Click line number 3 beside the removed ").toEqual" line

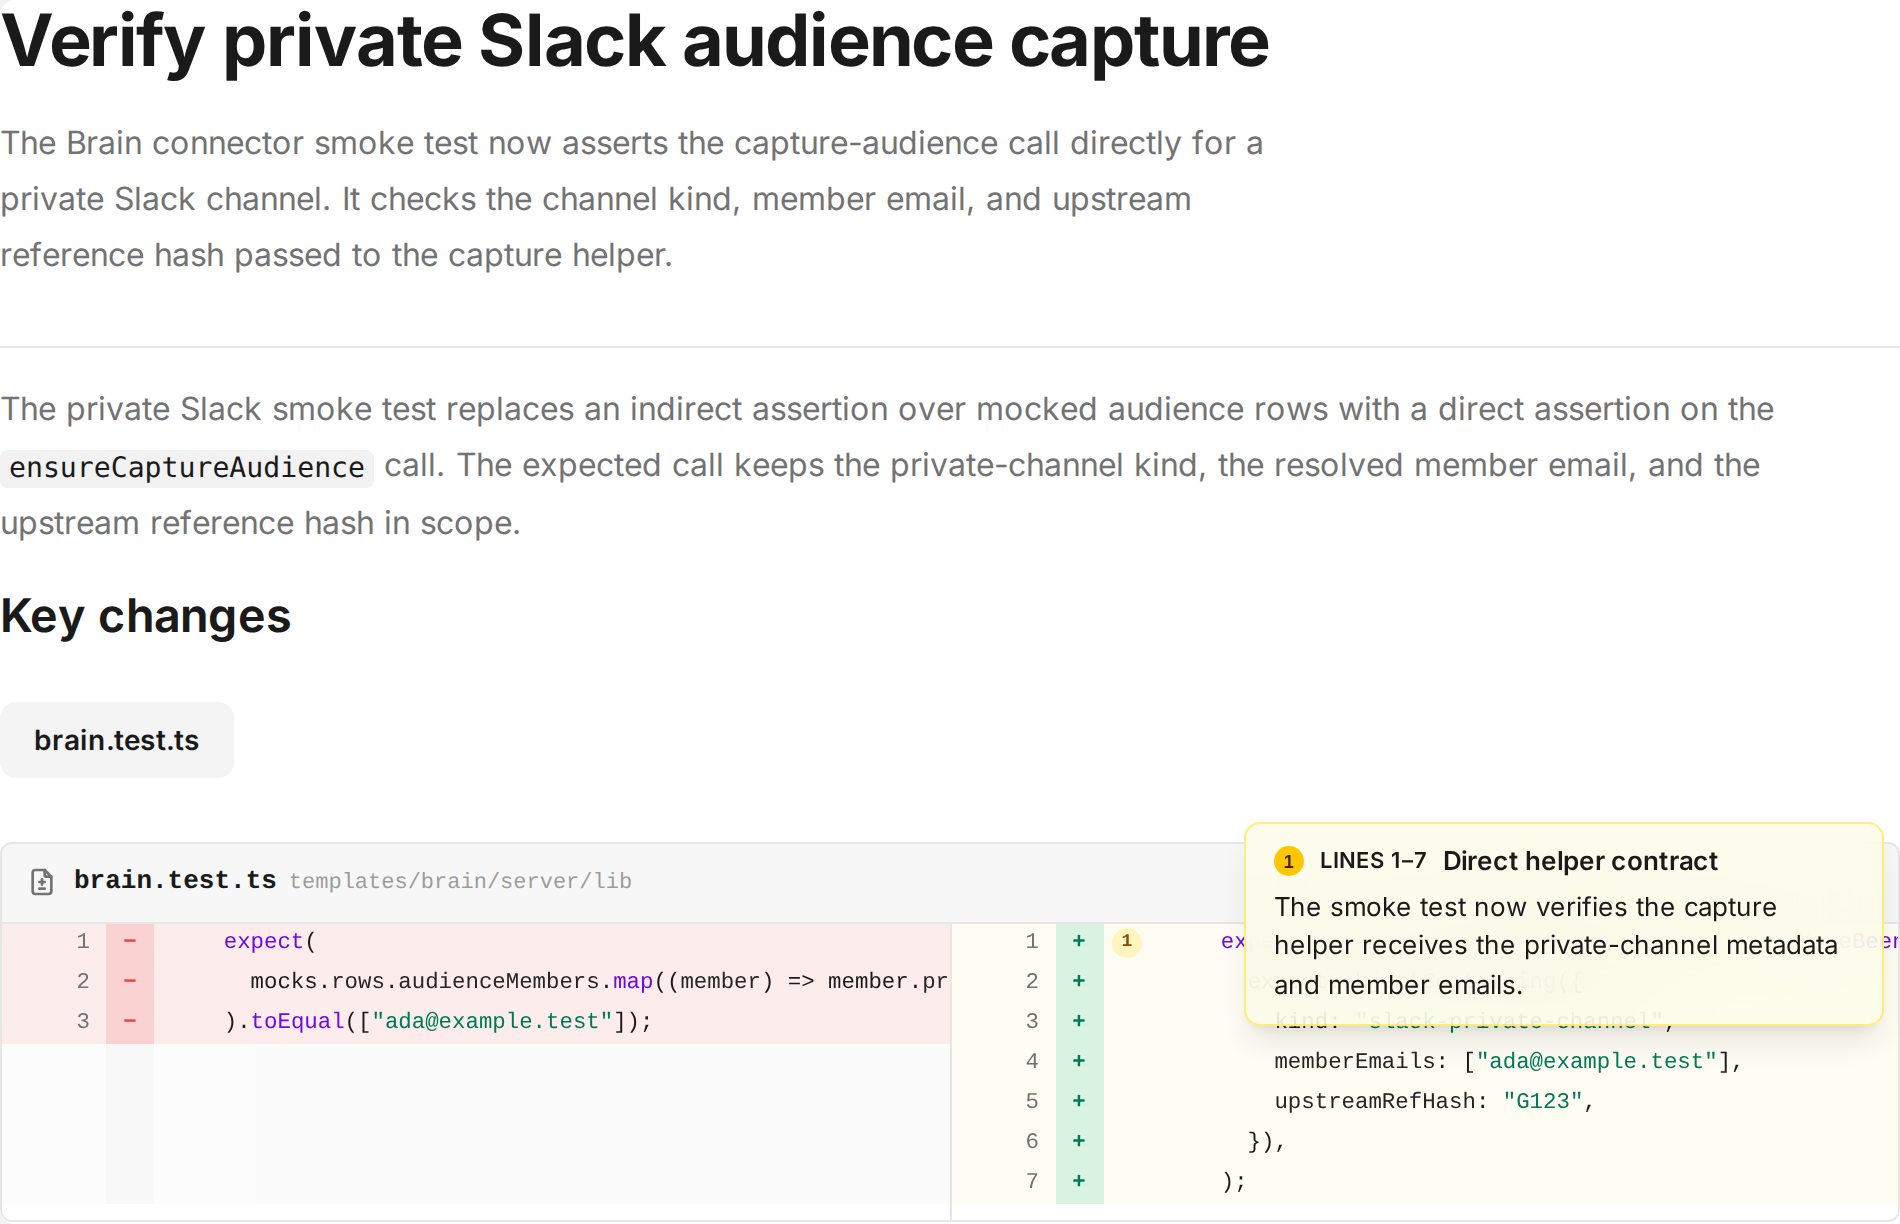[83, 1021]
